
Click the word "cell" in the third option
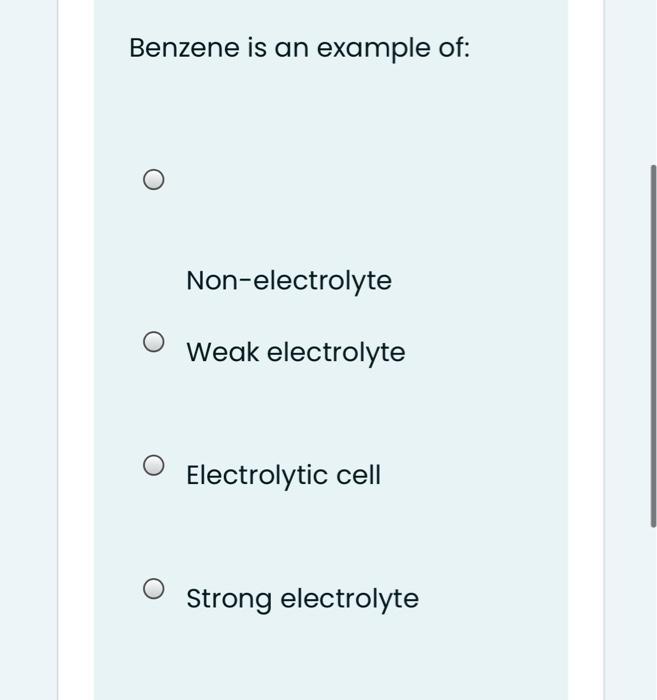coord(358,475)
